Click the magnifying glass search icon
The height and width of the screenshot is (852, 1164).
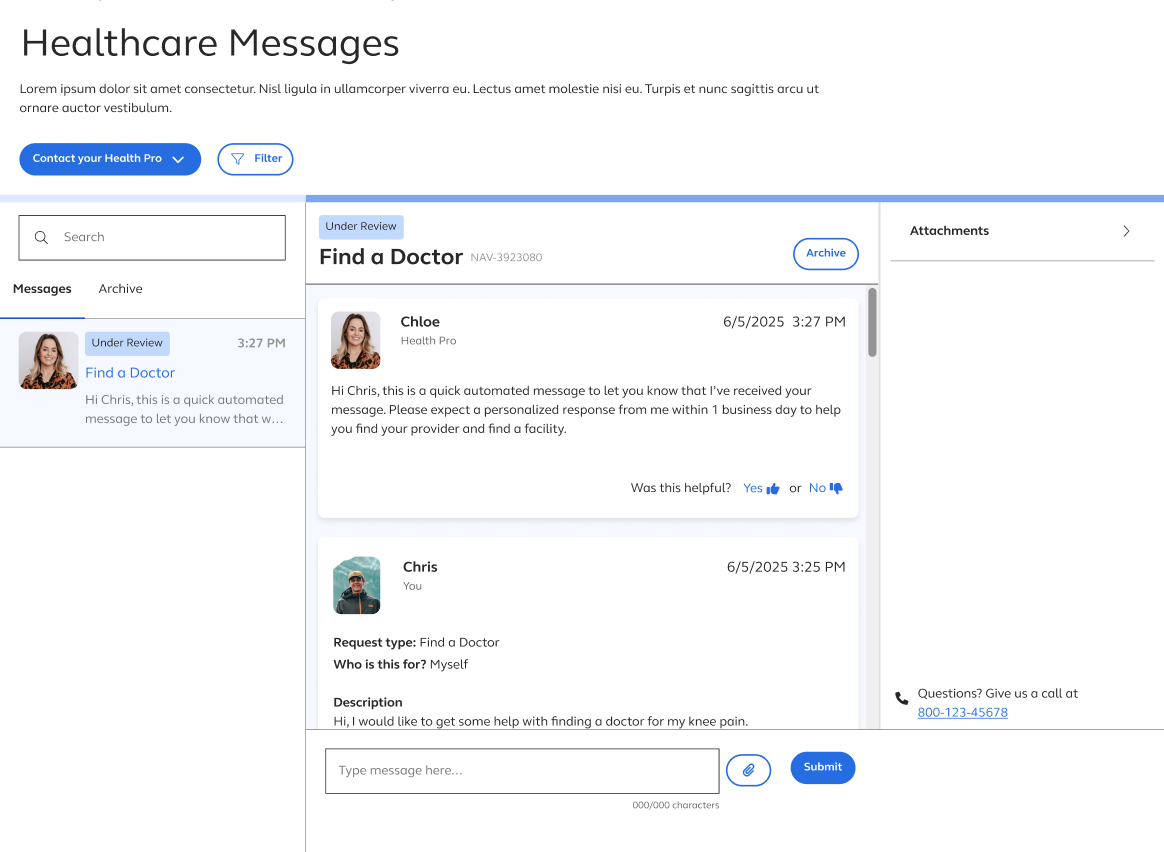pos(41,238)
